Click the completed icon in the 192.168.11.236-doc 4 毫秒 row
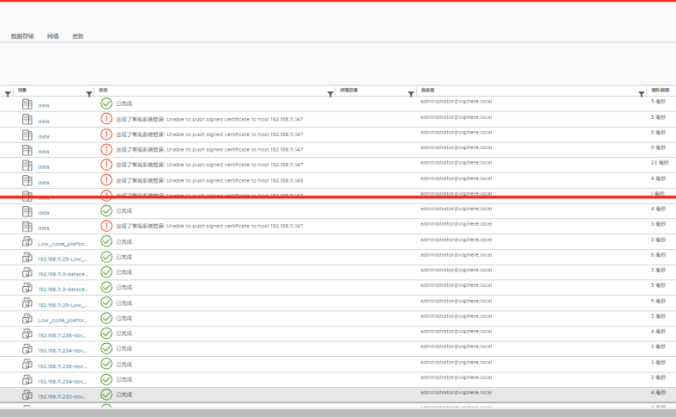This screenshot has width=676, height=418. [106, 333]
